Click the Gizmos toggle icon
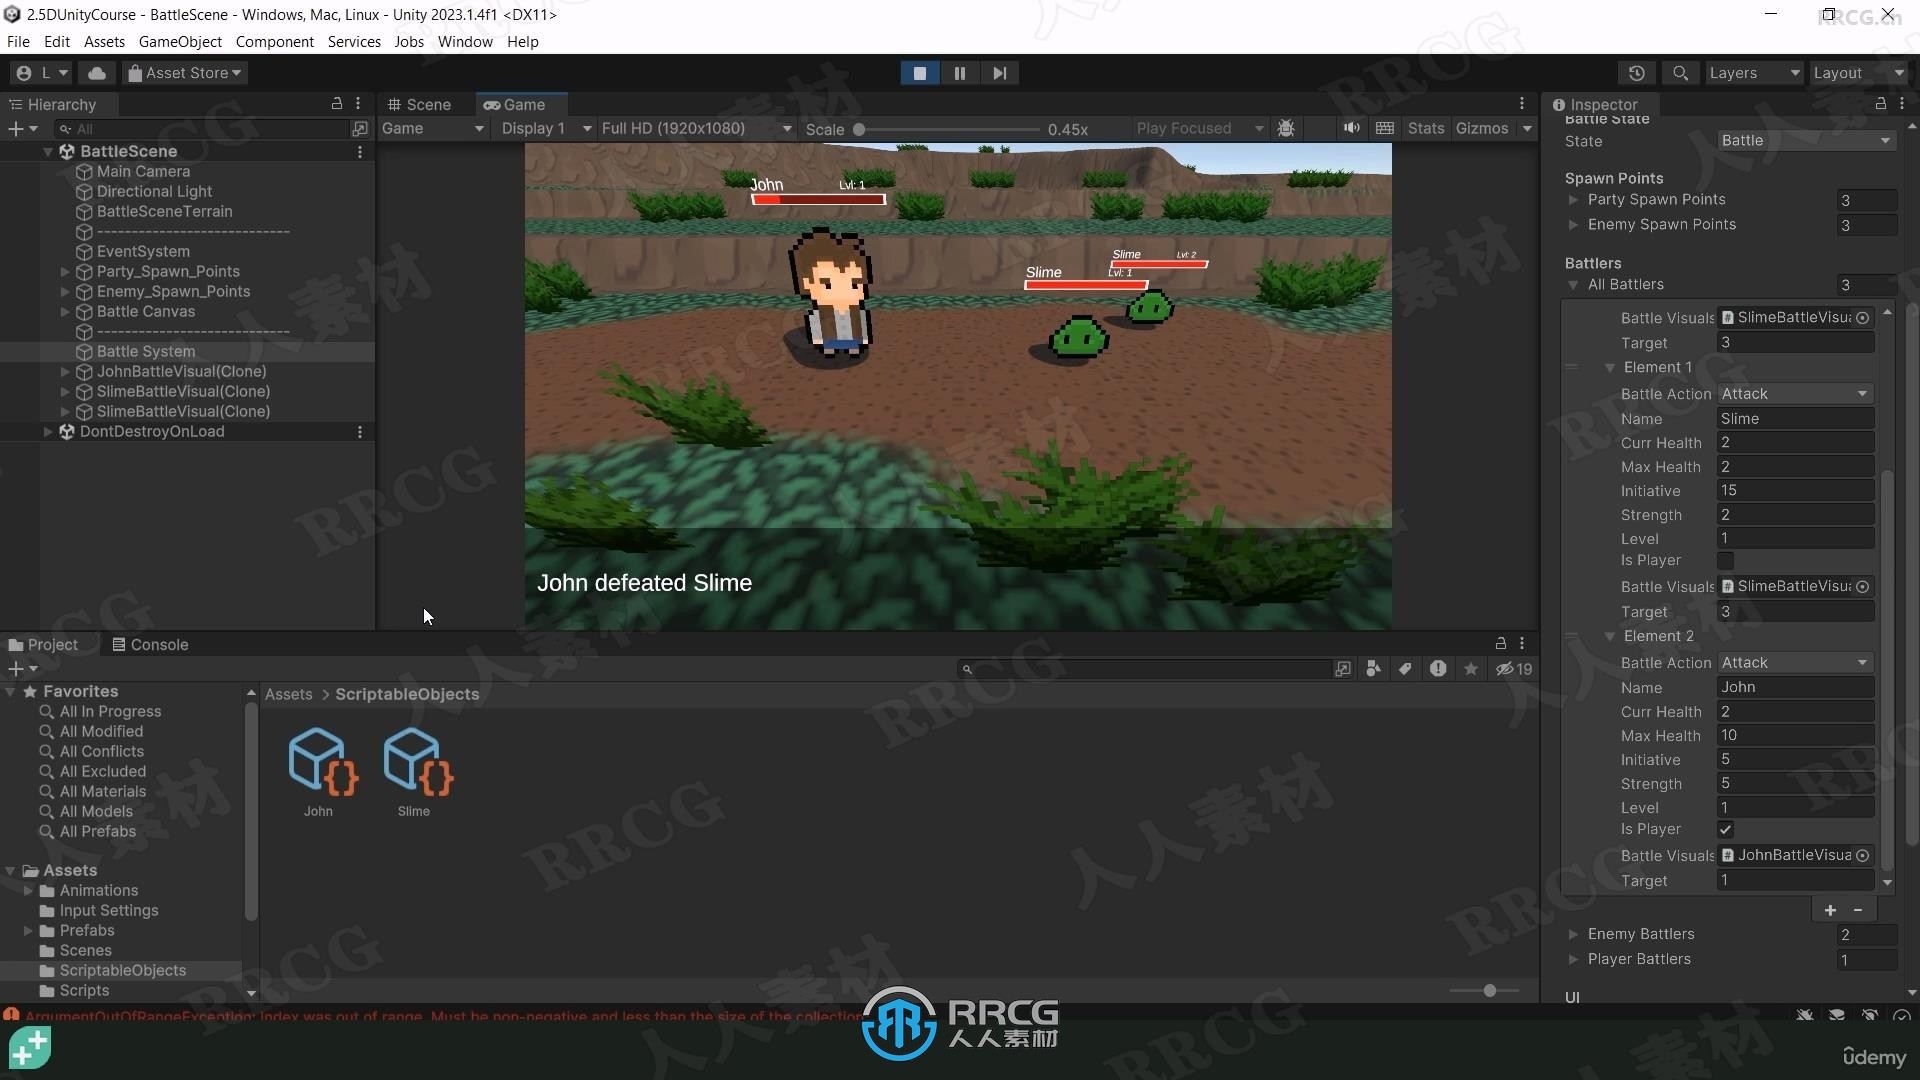The height and width of the screenshot is (1080, 1920). click(x=1480, y=127)
